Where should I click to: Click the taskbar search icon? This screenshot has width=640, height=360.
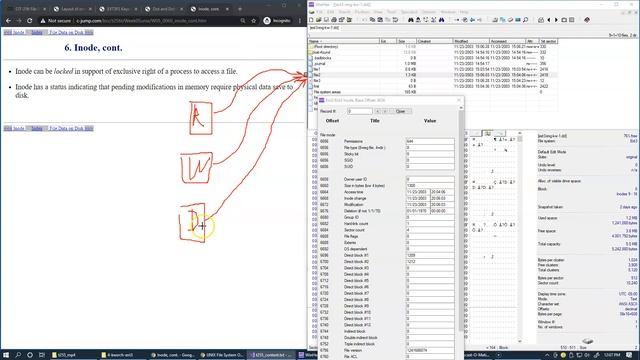point(18,355)
